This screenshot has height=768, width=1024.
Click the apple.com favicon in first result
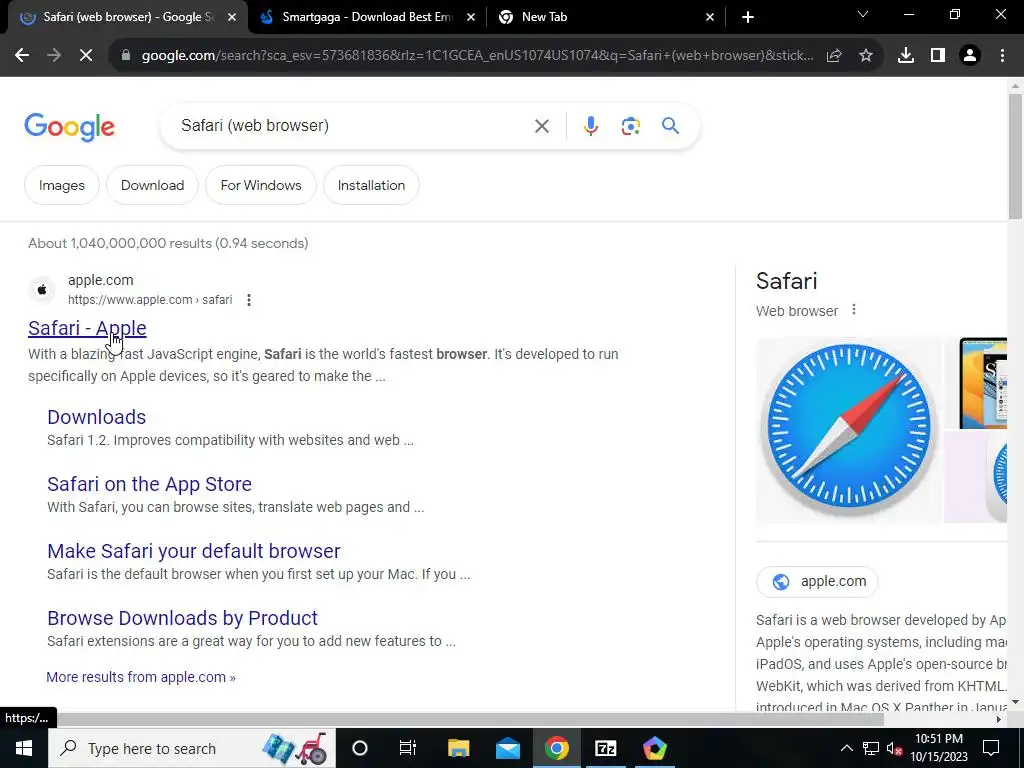(42, 289)
